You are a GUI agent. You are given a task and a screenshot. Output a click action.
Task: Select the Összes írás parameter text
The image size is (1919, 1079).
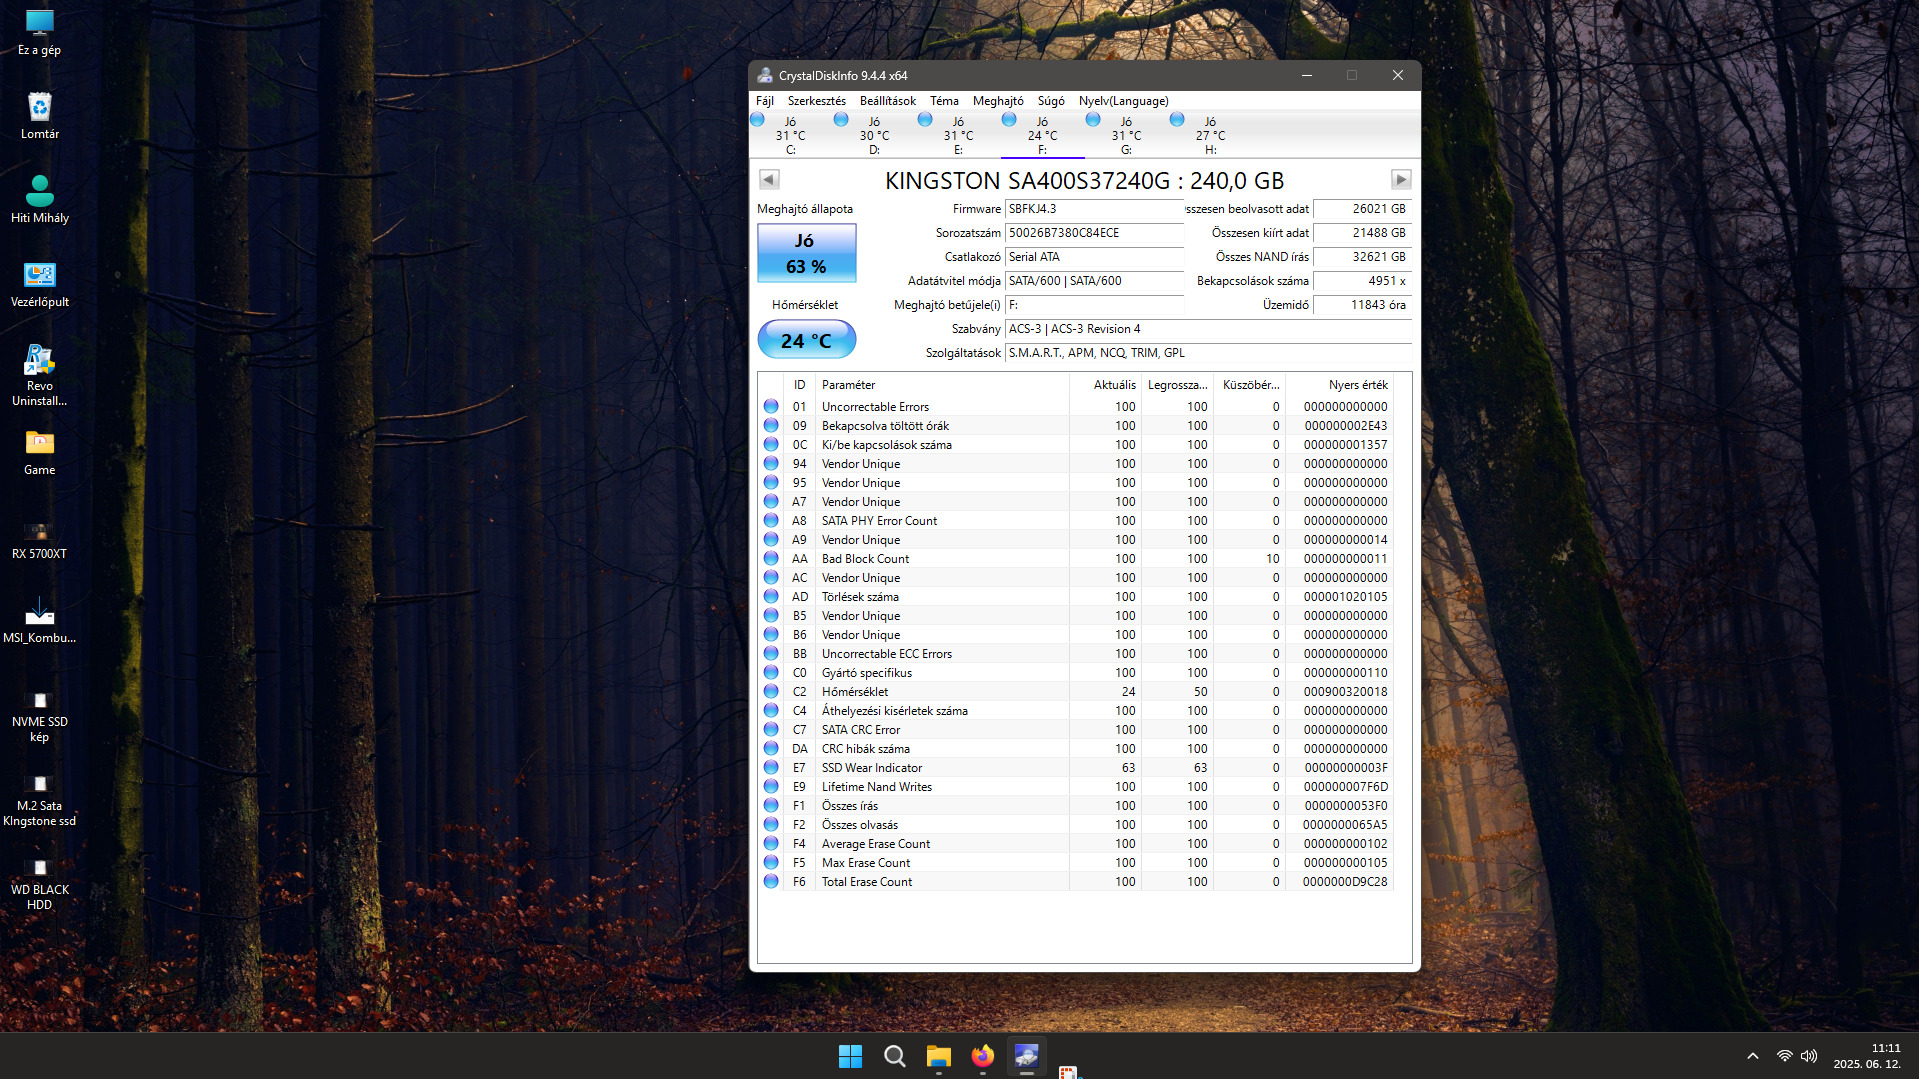tap(850, 806)
